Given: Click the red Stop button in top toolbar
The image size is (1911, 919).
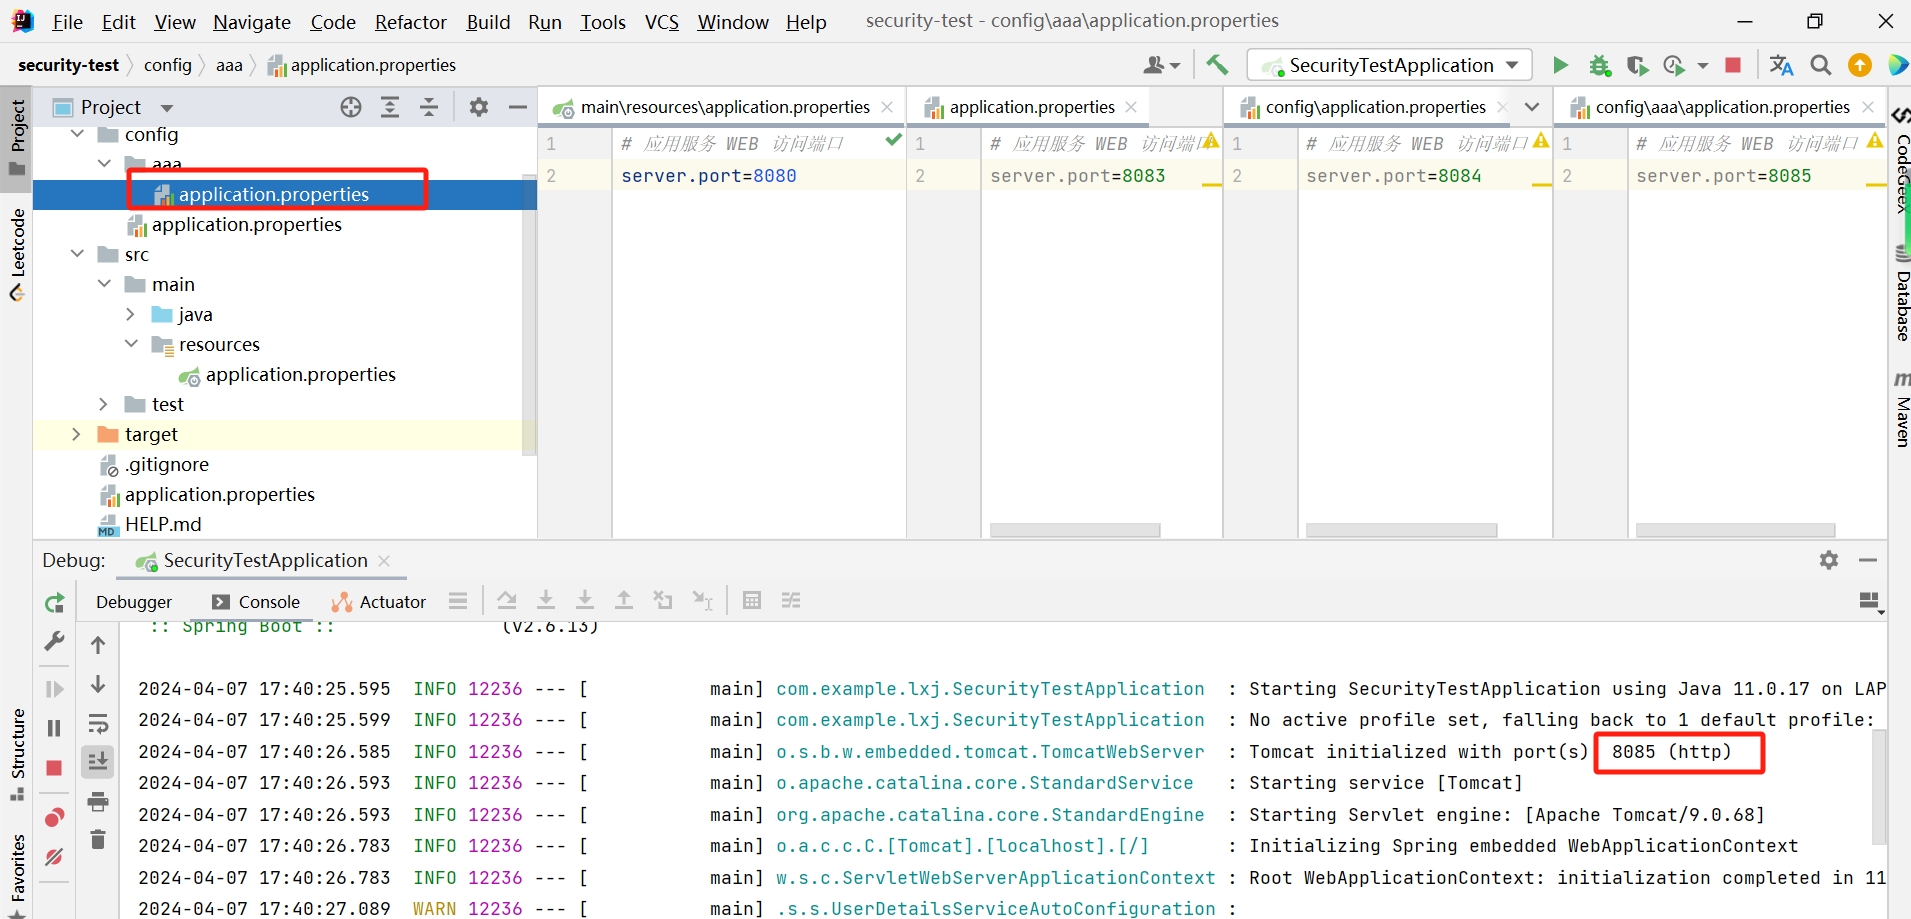Looking at the screenshot, I should (1733, 65).
